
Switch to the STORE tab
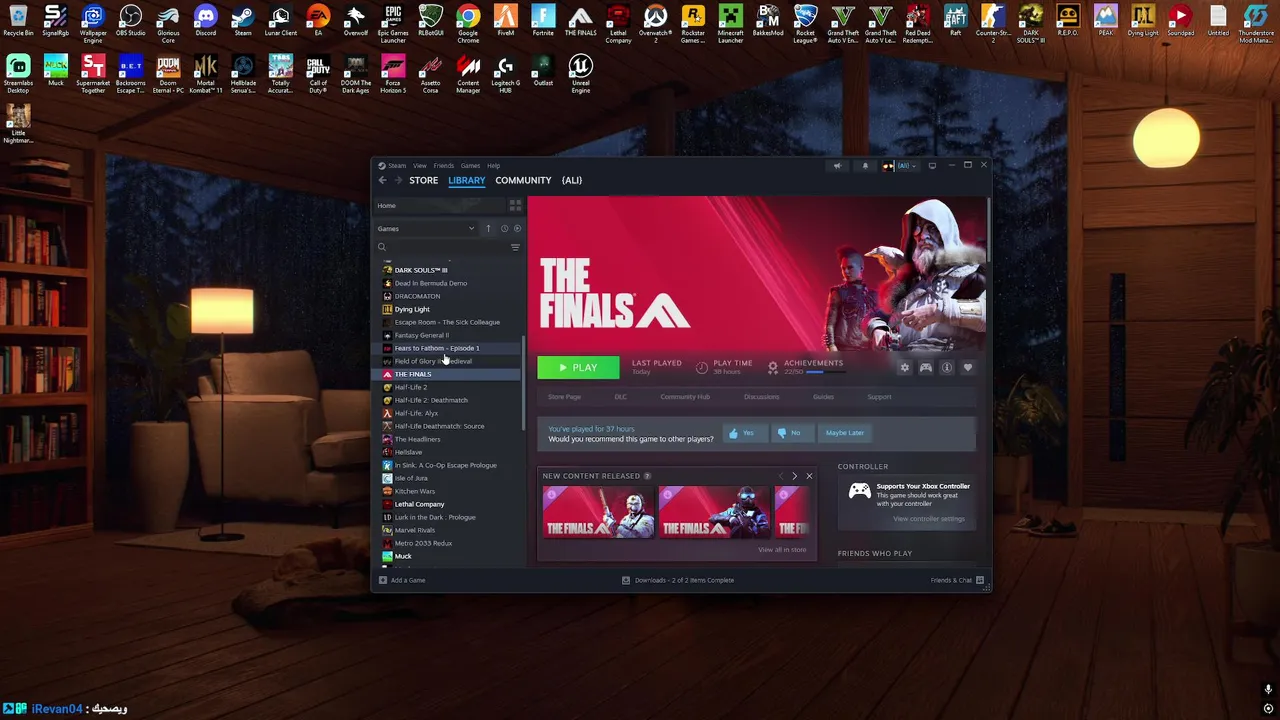[x=423, y=180]
